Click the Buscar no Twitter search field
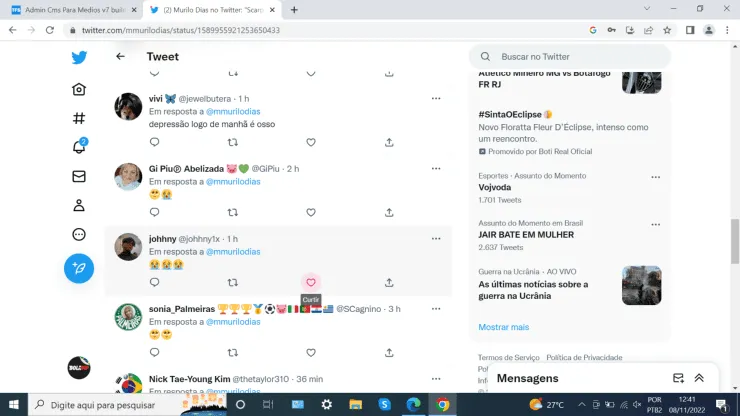740x416 pixels. point(570,57)
